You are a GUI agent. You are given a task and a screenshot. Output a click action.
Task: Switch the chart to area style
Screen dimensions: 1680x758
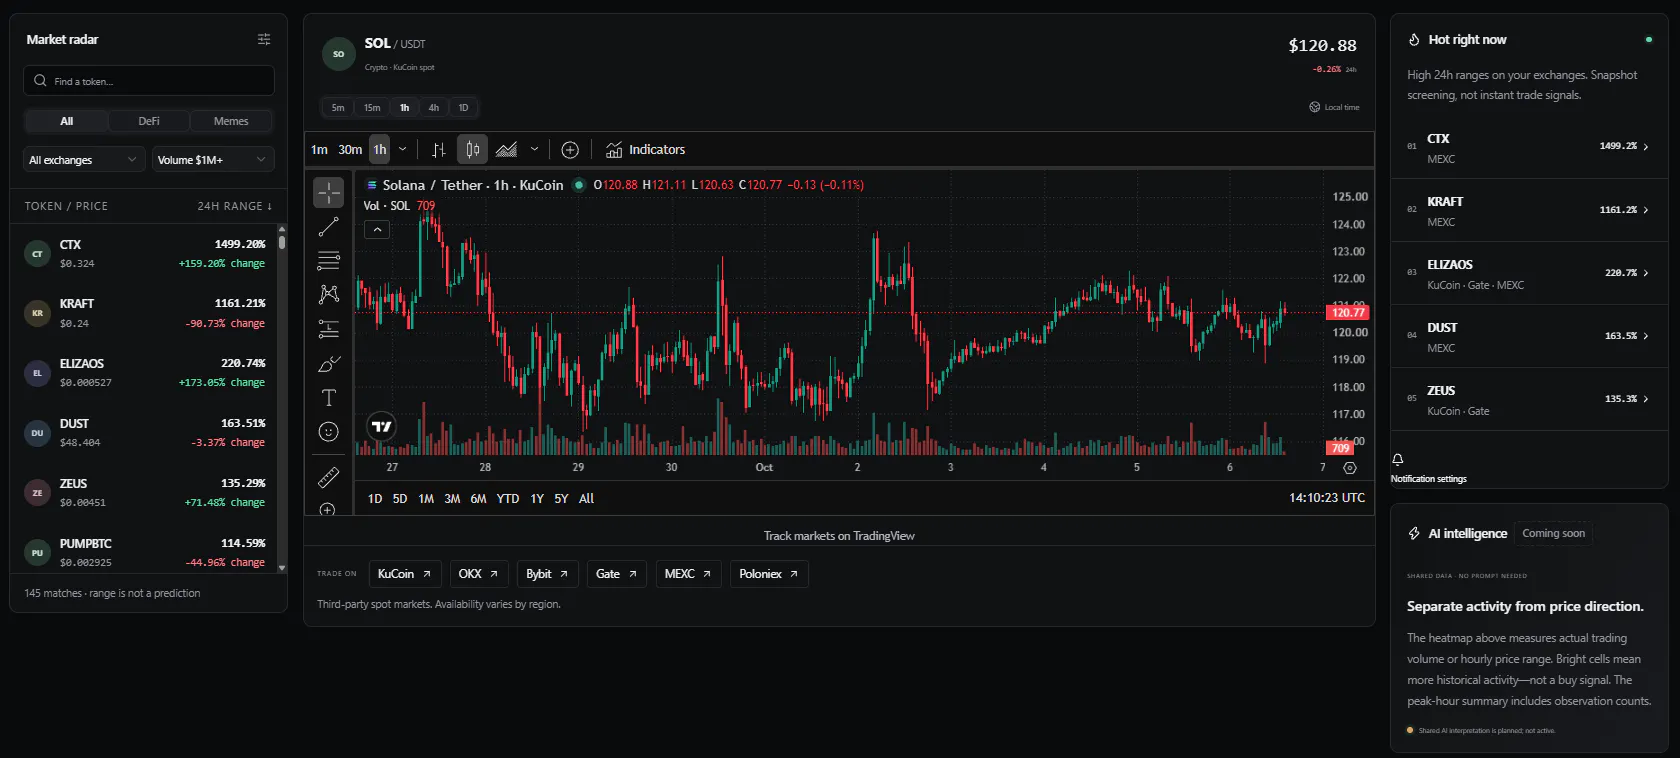coord(507,150)
